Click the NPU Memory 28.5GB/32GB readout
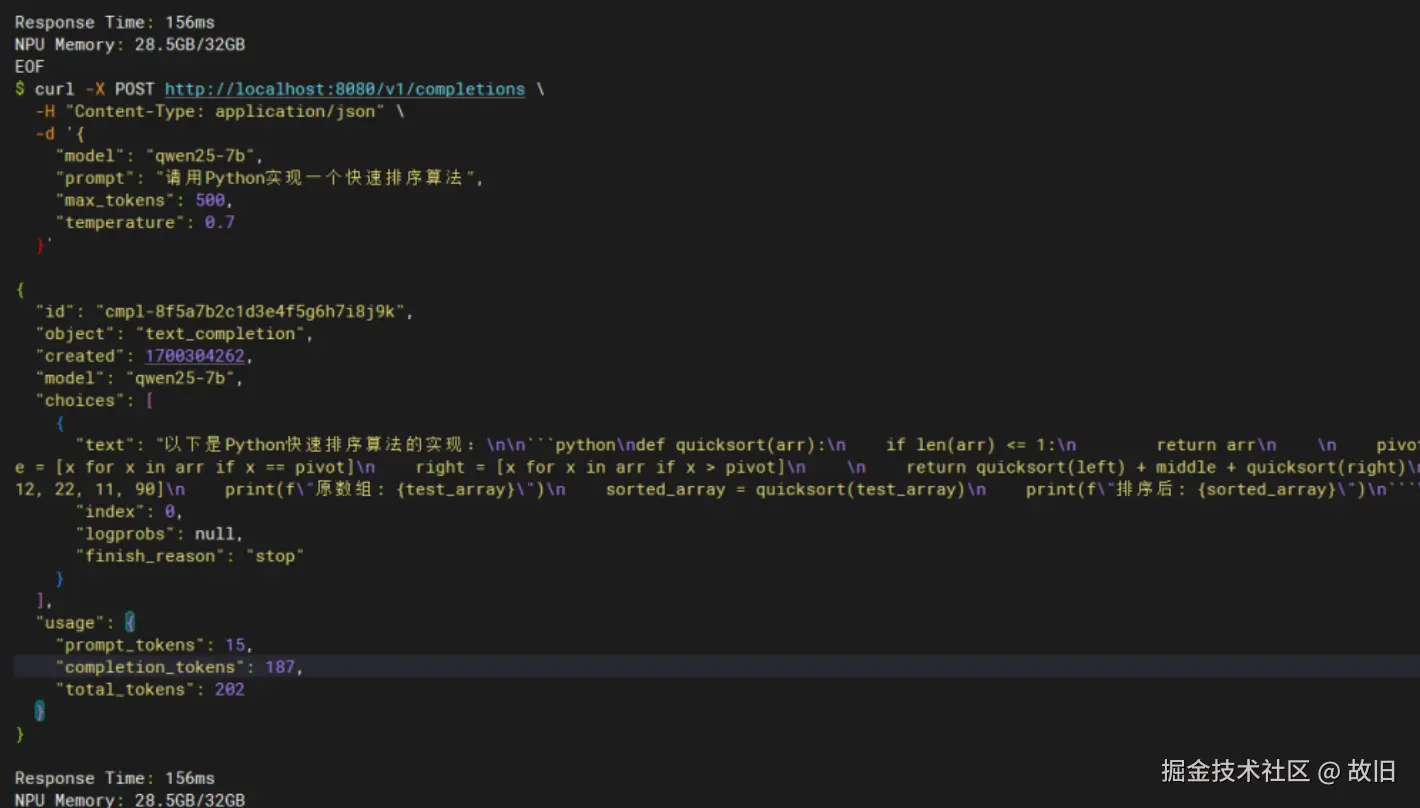Screen dimensions: 1420x808 [x=120, y=44]
